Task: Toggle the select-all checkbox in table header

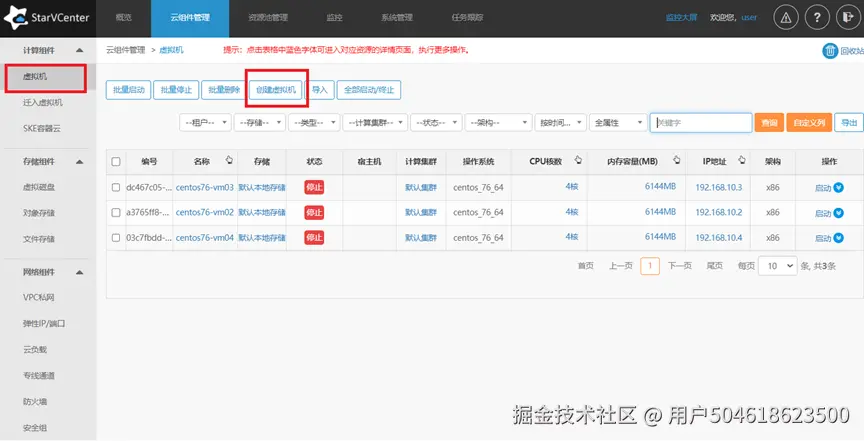Action: [116, 162]
